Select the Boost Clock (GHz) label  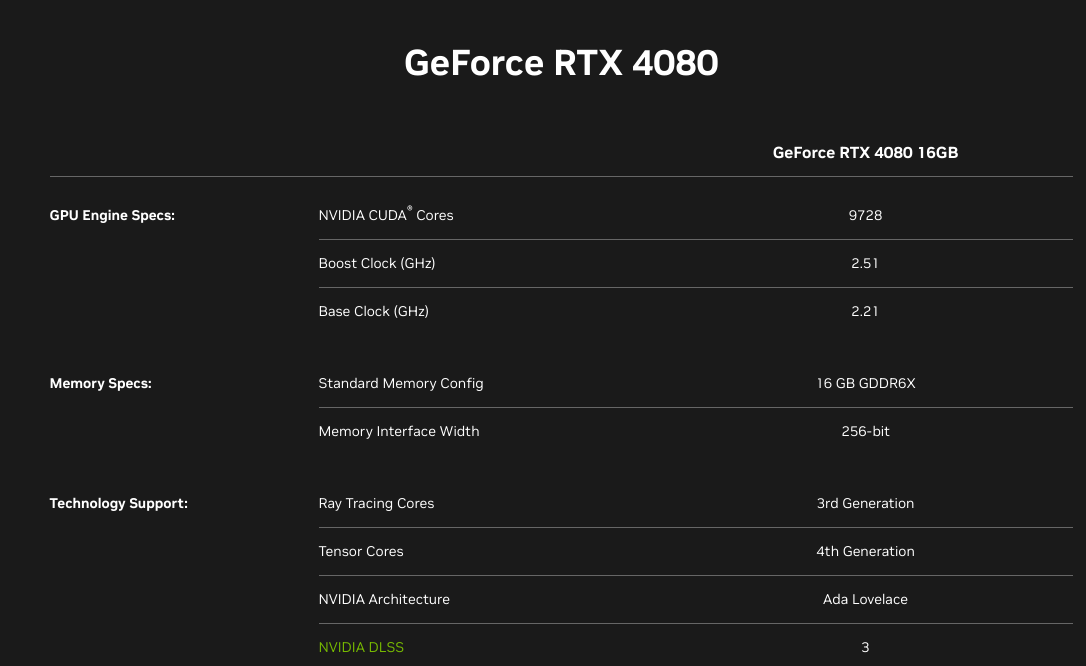click(x=376, y=263)
